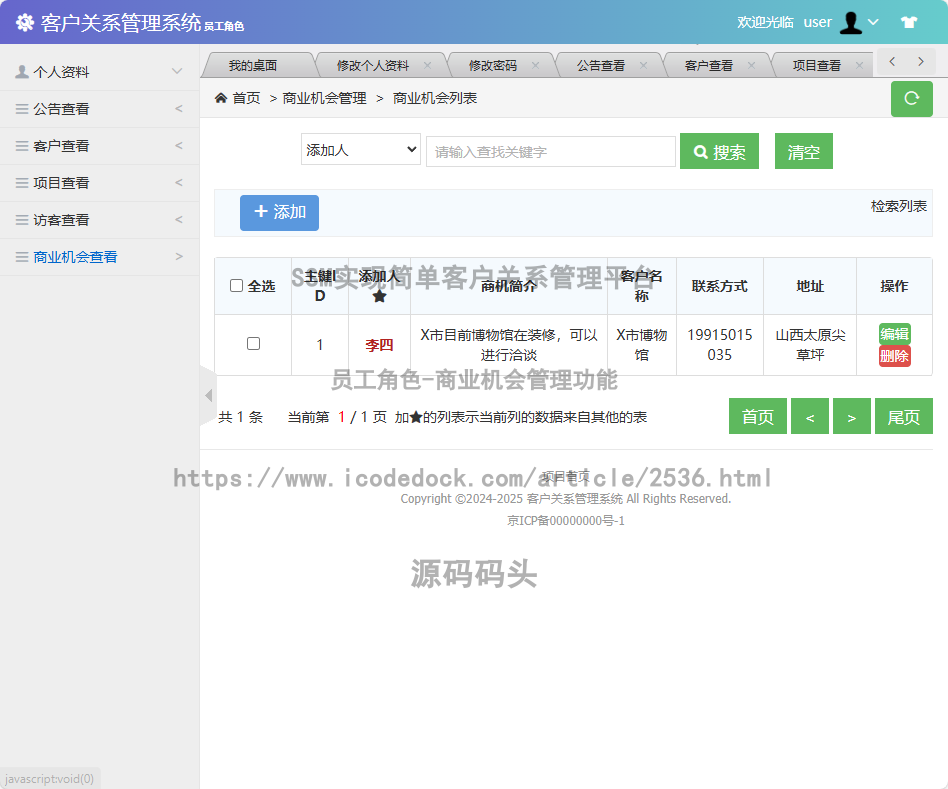Screen dimensions: 948x789
Task: Close the 项目查看 tab
Action: point(859,65)
